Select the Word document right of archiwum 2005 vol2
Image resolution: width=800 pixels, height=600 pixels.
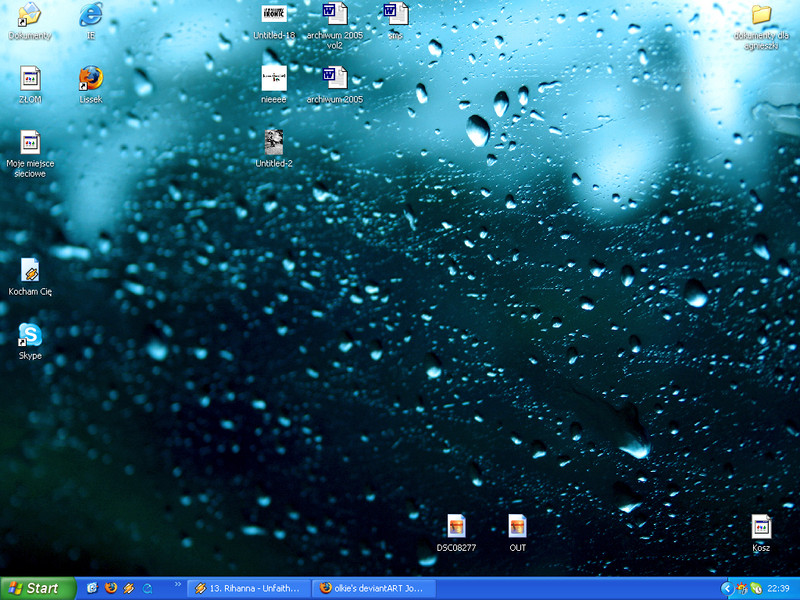click(396, 21)
